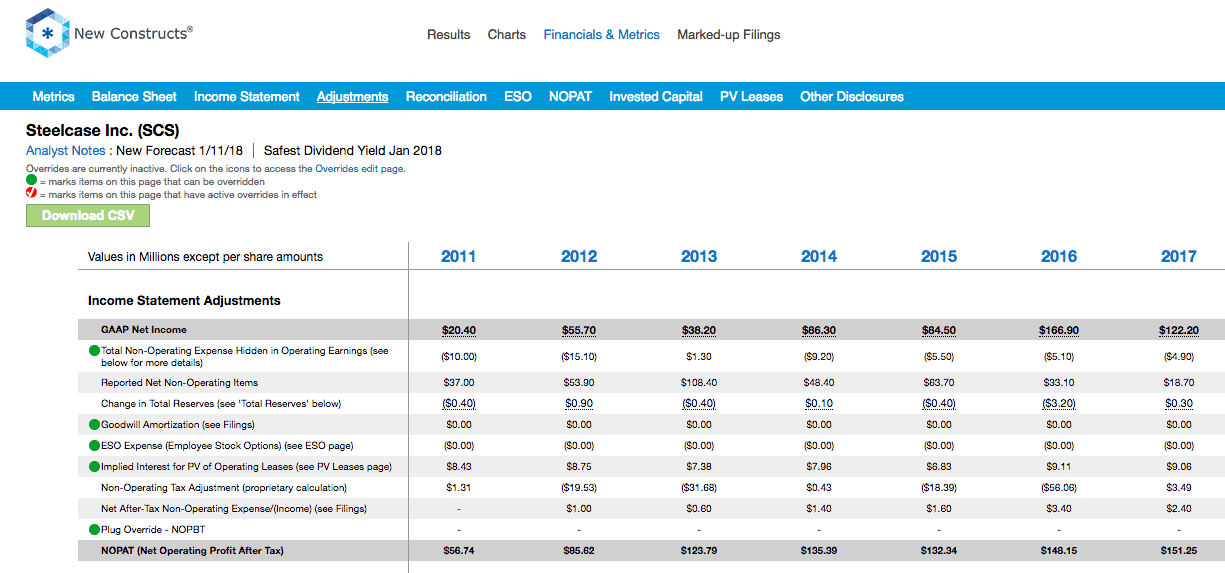1225x573 pixels.
Task: Click the Income Statement Adjustments section heading
Action: click(184, 301)
